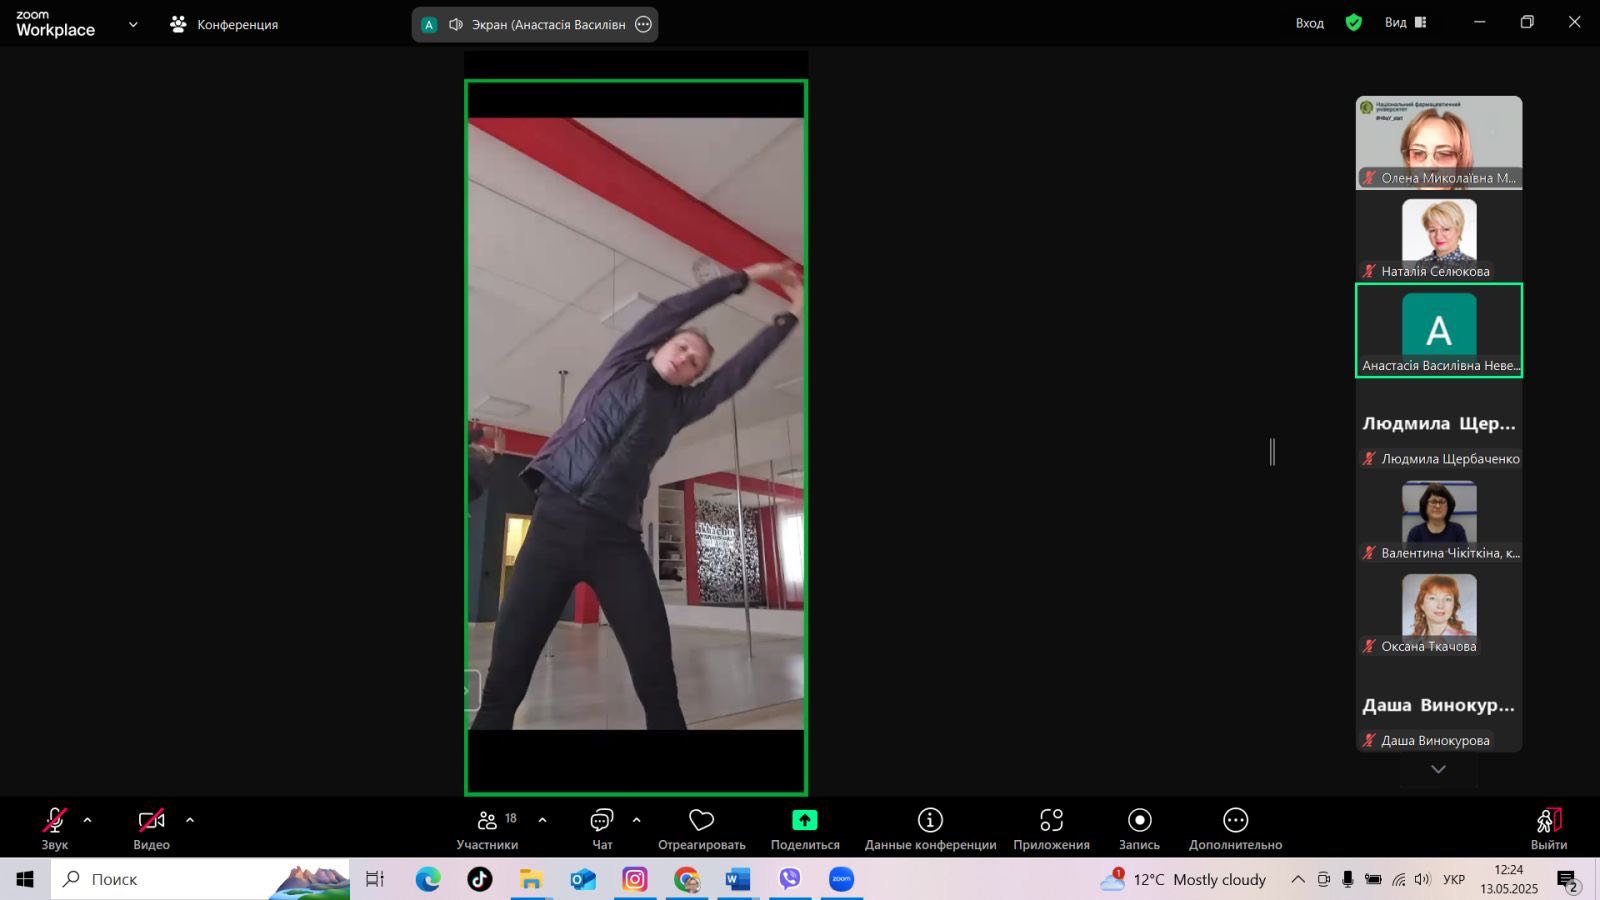Click the green Share screen icon
The image size is (1600, 900).
(805, 820)
